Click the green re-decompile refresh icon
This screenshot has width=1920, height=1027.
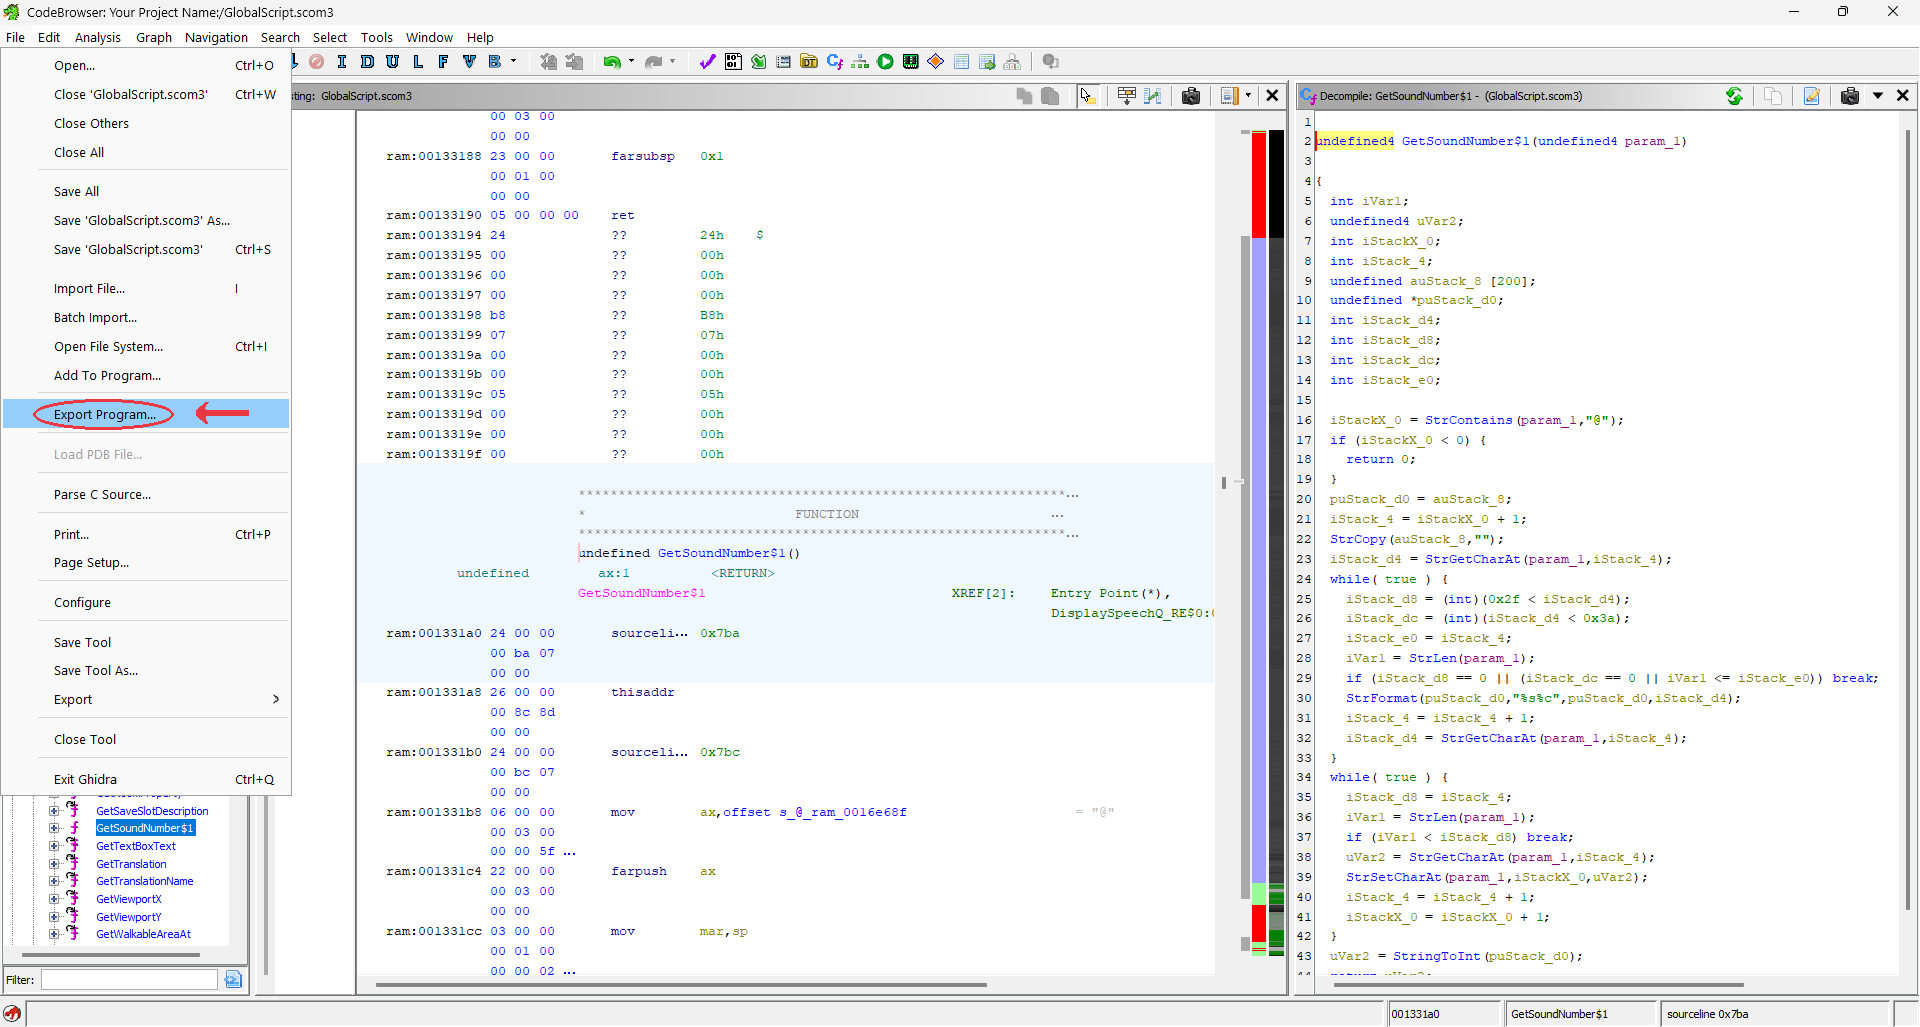click(x=1734, y=96)
